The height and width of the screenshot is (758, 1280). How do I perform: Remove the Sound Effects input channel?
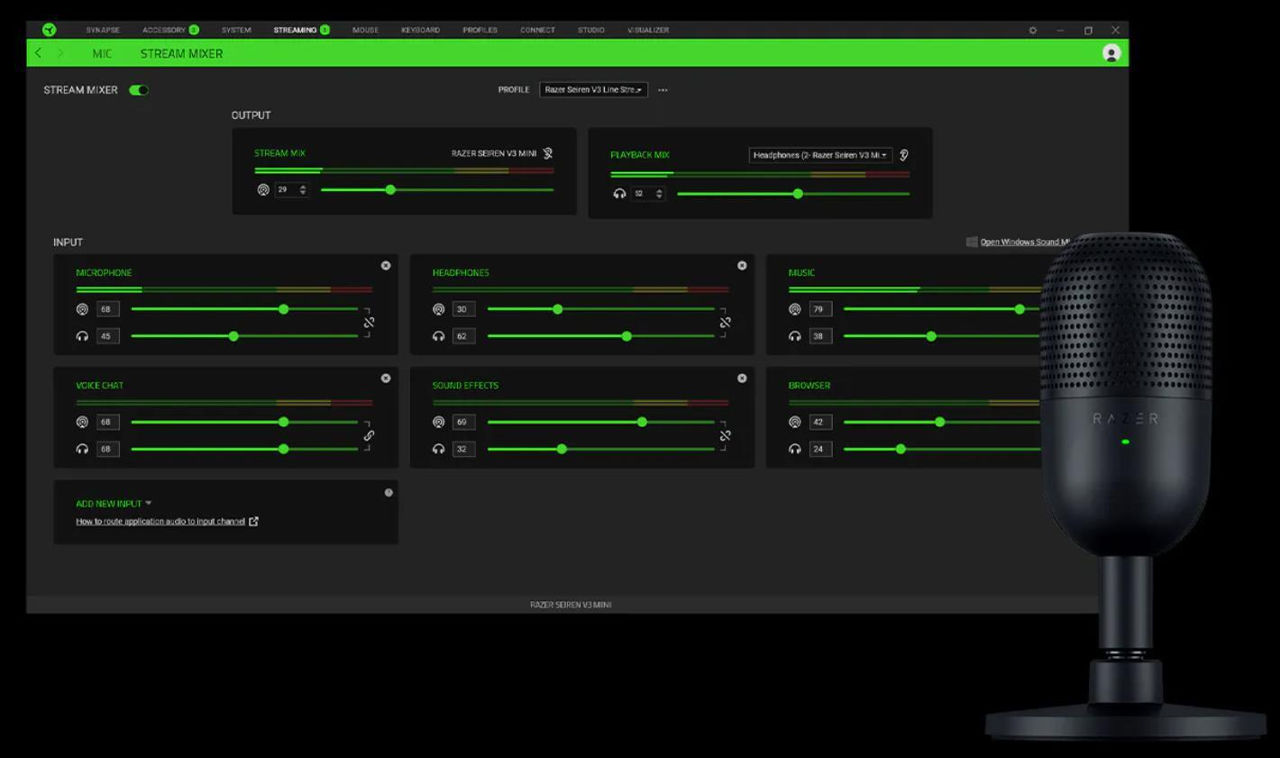pos(742,378)
